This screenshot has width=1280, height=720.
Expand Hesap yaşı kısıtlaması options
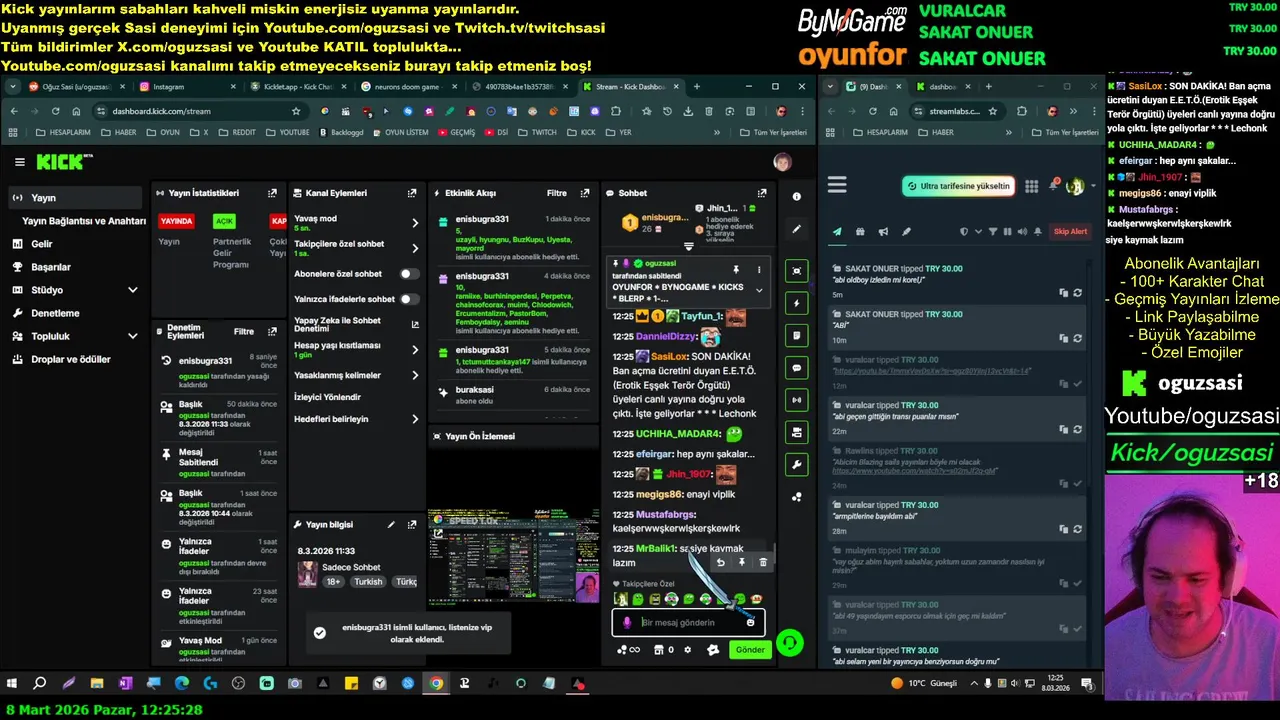point(415,350)
